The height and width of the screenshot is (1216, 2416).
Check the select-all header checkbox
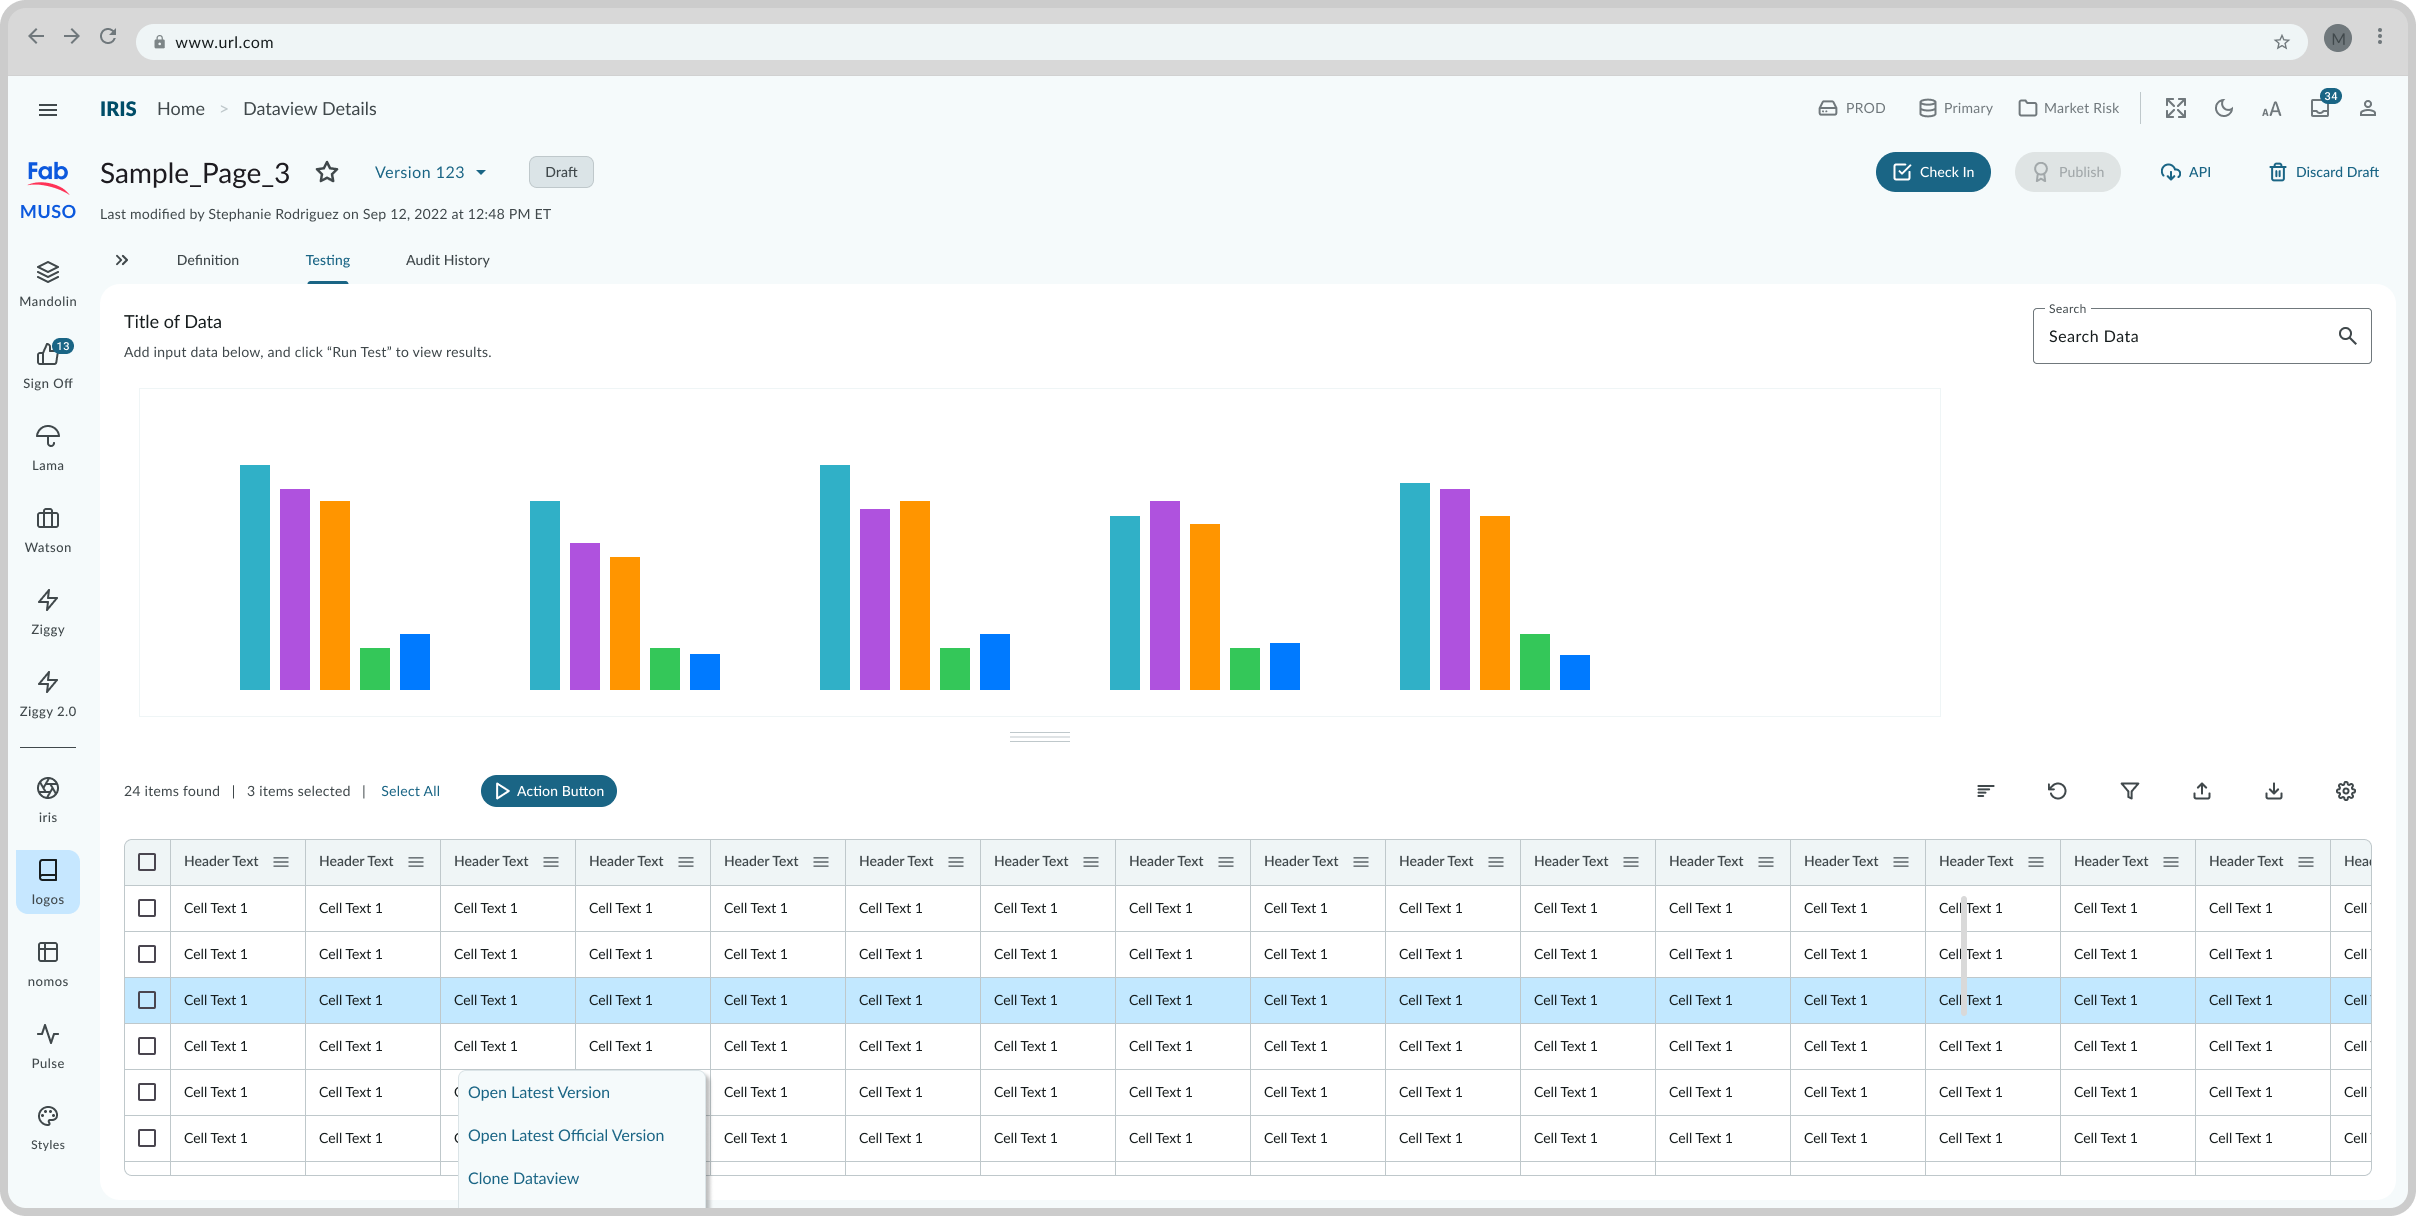147,862
